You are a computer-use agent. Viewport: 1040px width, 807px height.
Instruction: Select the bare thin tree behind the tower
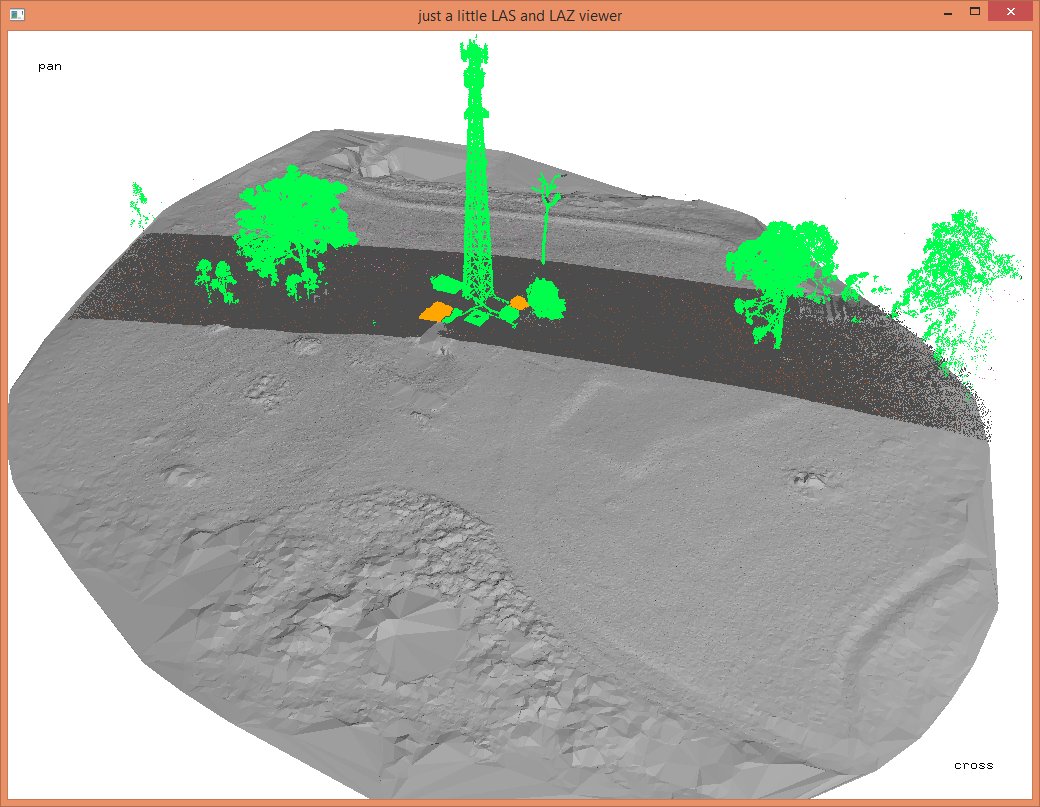tap(546, 215)
